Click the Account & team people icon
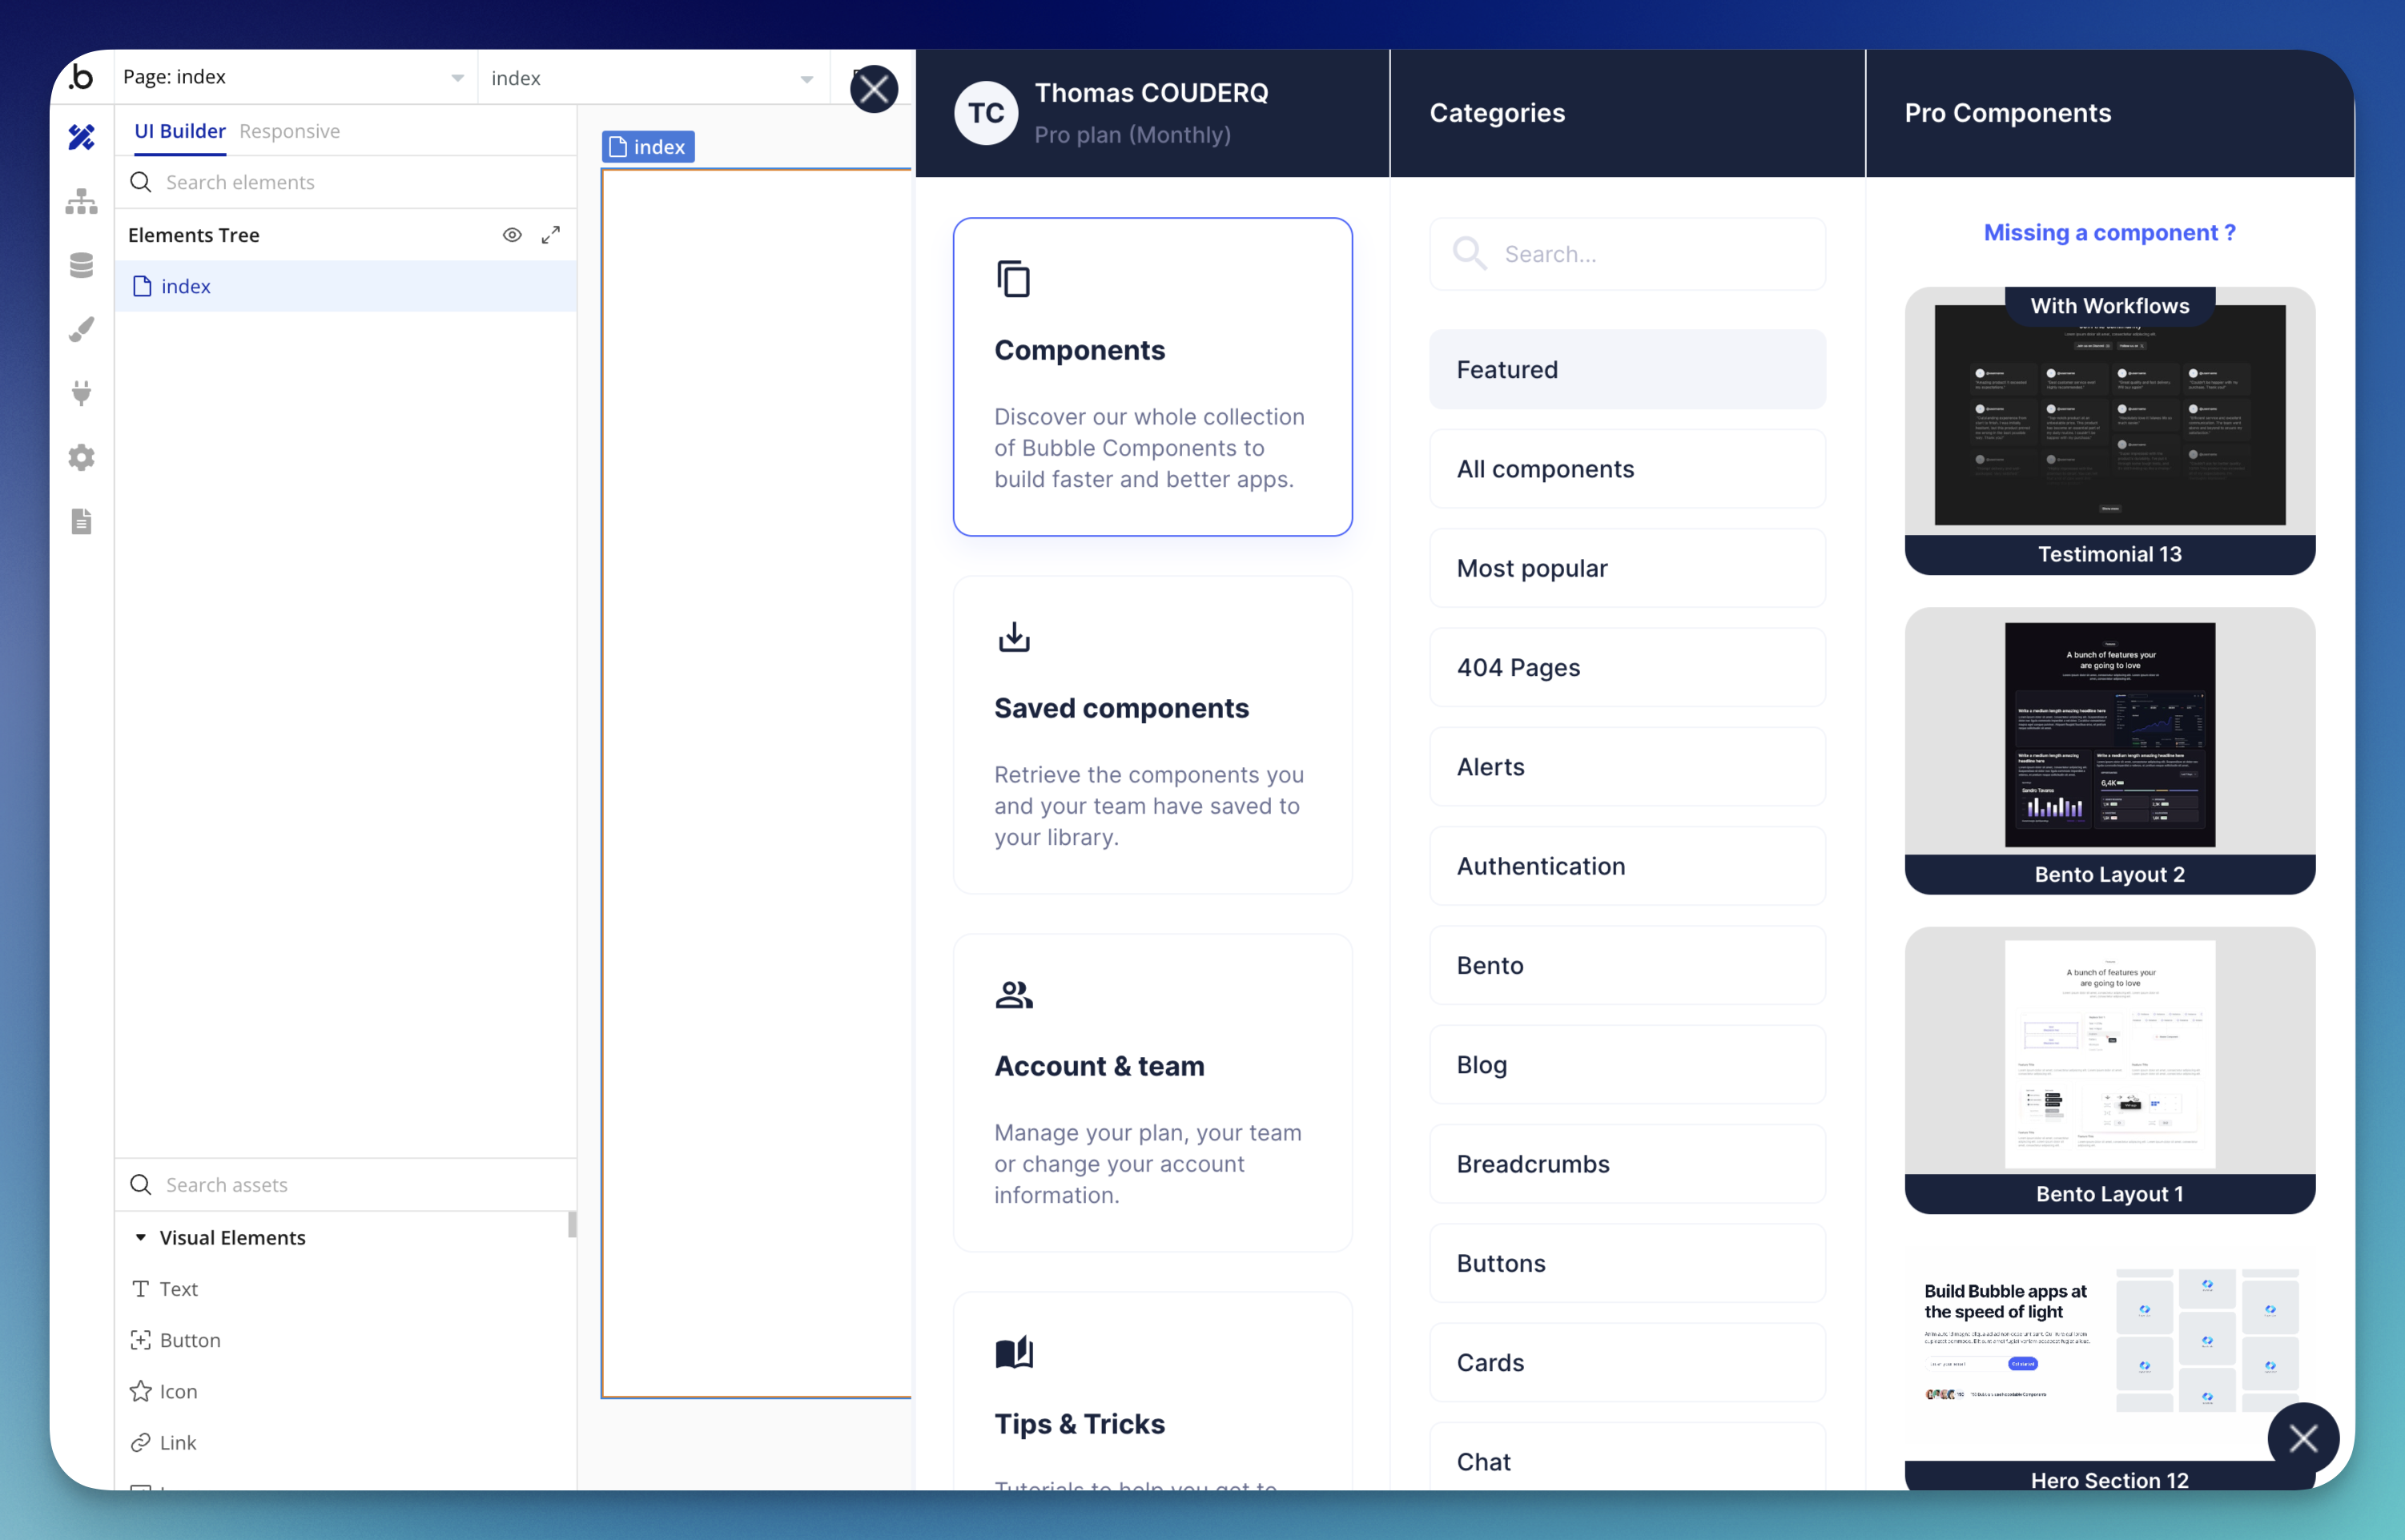 click(1014, 995)
